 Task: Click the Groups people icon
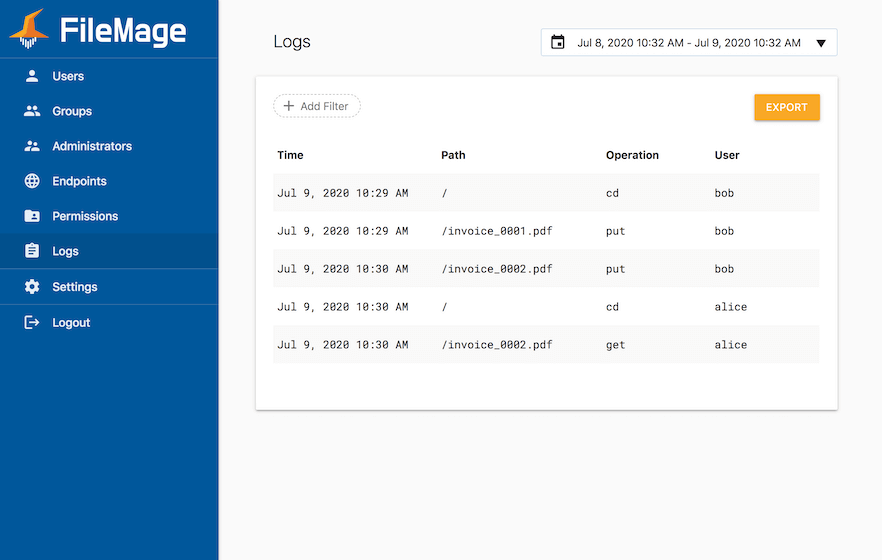pos(32,111)
